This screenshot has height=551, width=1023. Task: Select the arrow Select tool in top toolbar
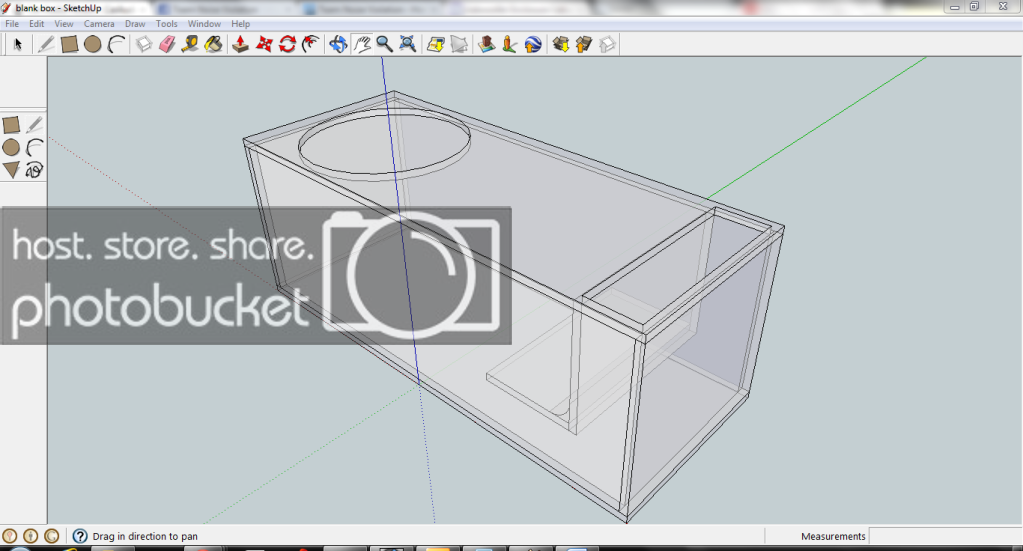pos(18,44)
